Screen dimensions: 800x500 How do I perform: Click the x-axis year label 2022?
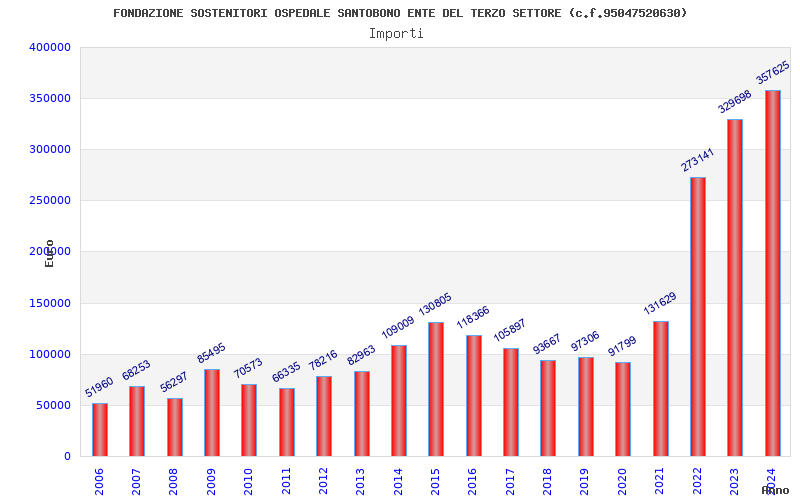(x=697, y=482)
